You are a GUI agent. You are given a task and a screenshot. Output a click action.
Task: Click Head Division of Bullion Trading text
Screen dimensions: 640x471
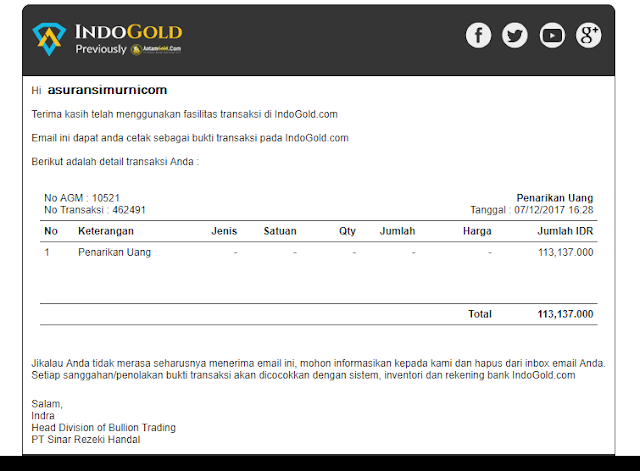[x=104, y=428]
